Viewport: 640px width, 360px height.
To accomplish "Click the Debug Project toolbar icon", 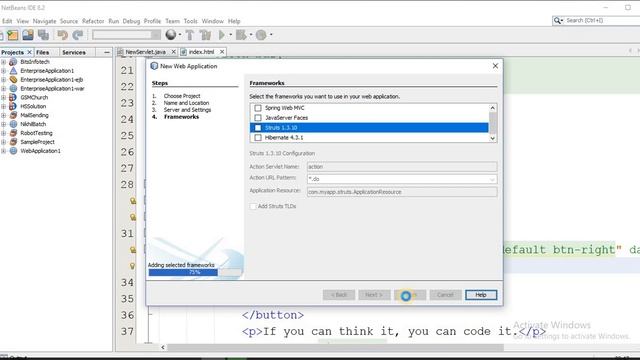I will (x=241, y=35).
